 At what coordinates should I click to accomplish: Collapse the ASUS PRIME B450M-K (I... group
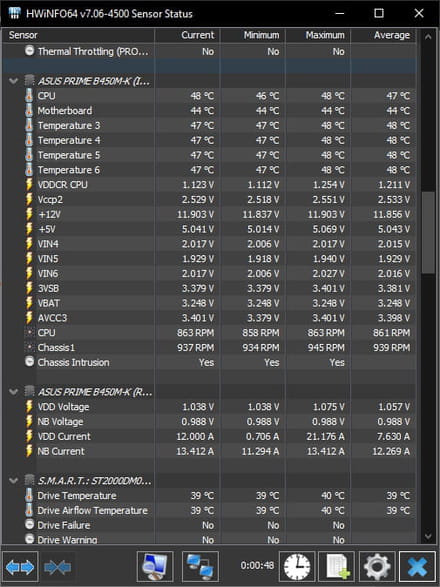(14, 81)
